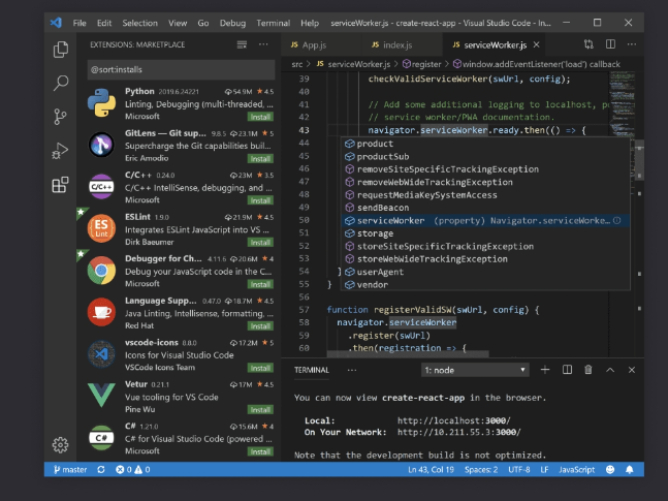
Task: Open terminal panel more tabs ellipsis
Action: pos(352,370)
